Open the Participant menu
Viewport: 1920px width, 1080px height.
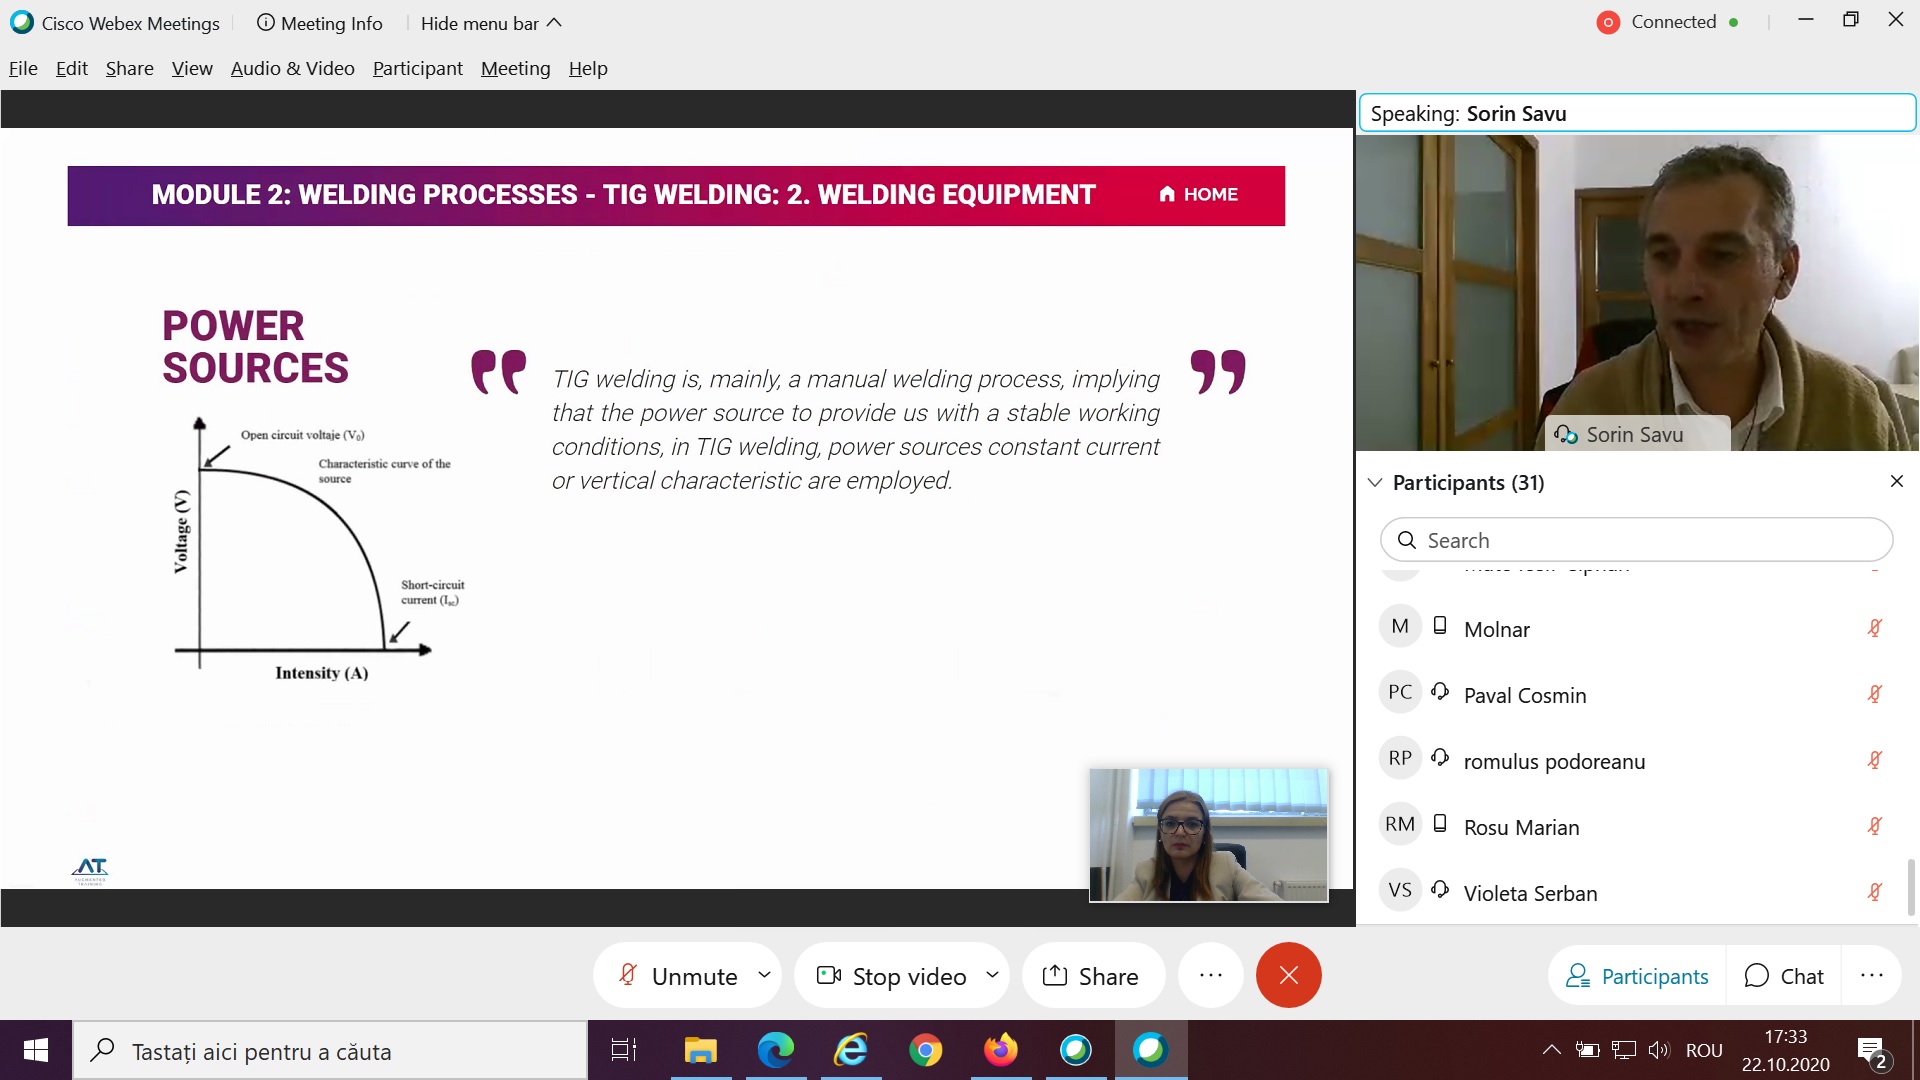[417, 68]
